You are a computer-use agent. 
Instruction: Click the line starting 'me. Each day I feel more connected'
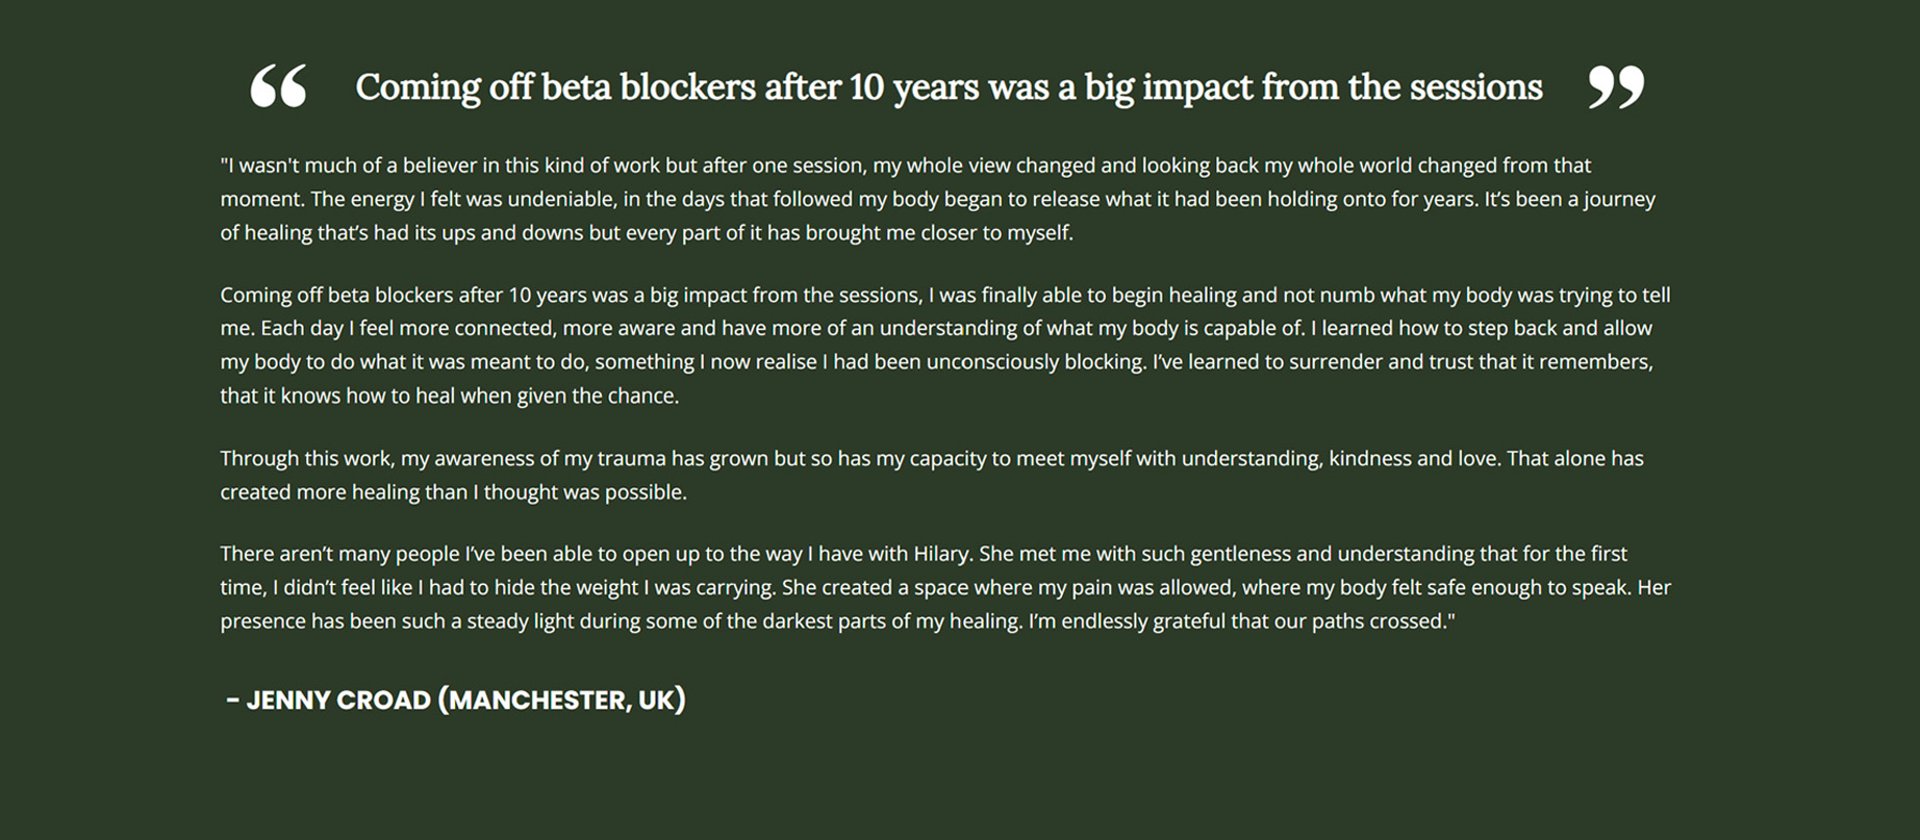[x=936, y=329]
